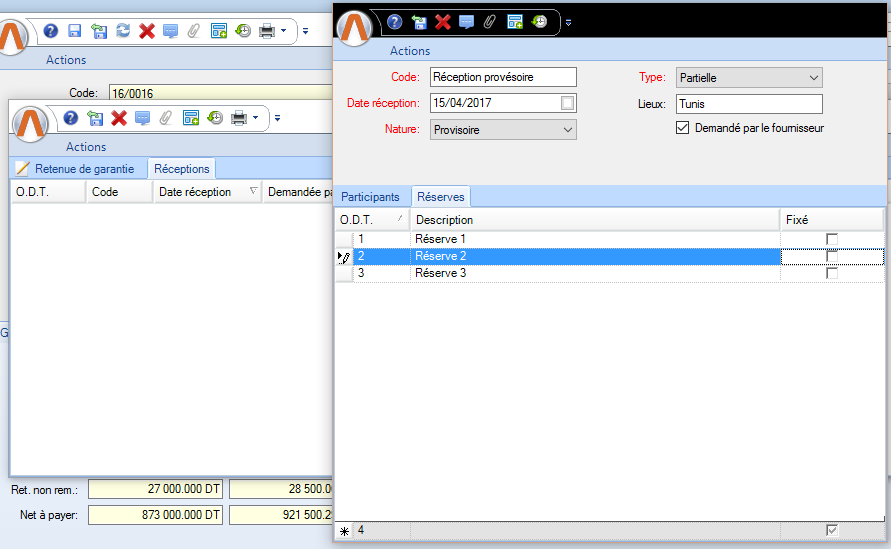Tick the Fixé checkbox for Réserve 3
The image size is (891, 549).
tap(831, 273)
